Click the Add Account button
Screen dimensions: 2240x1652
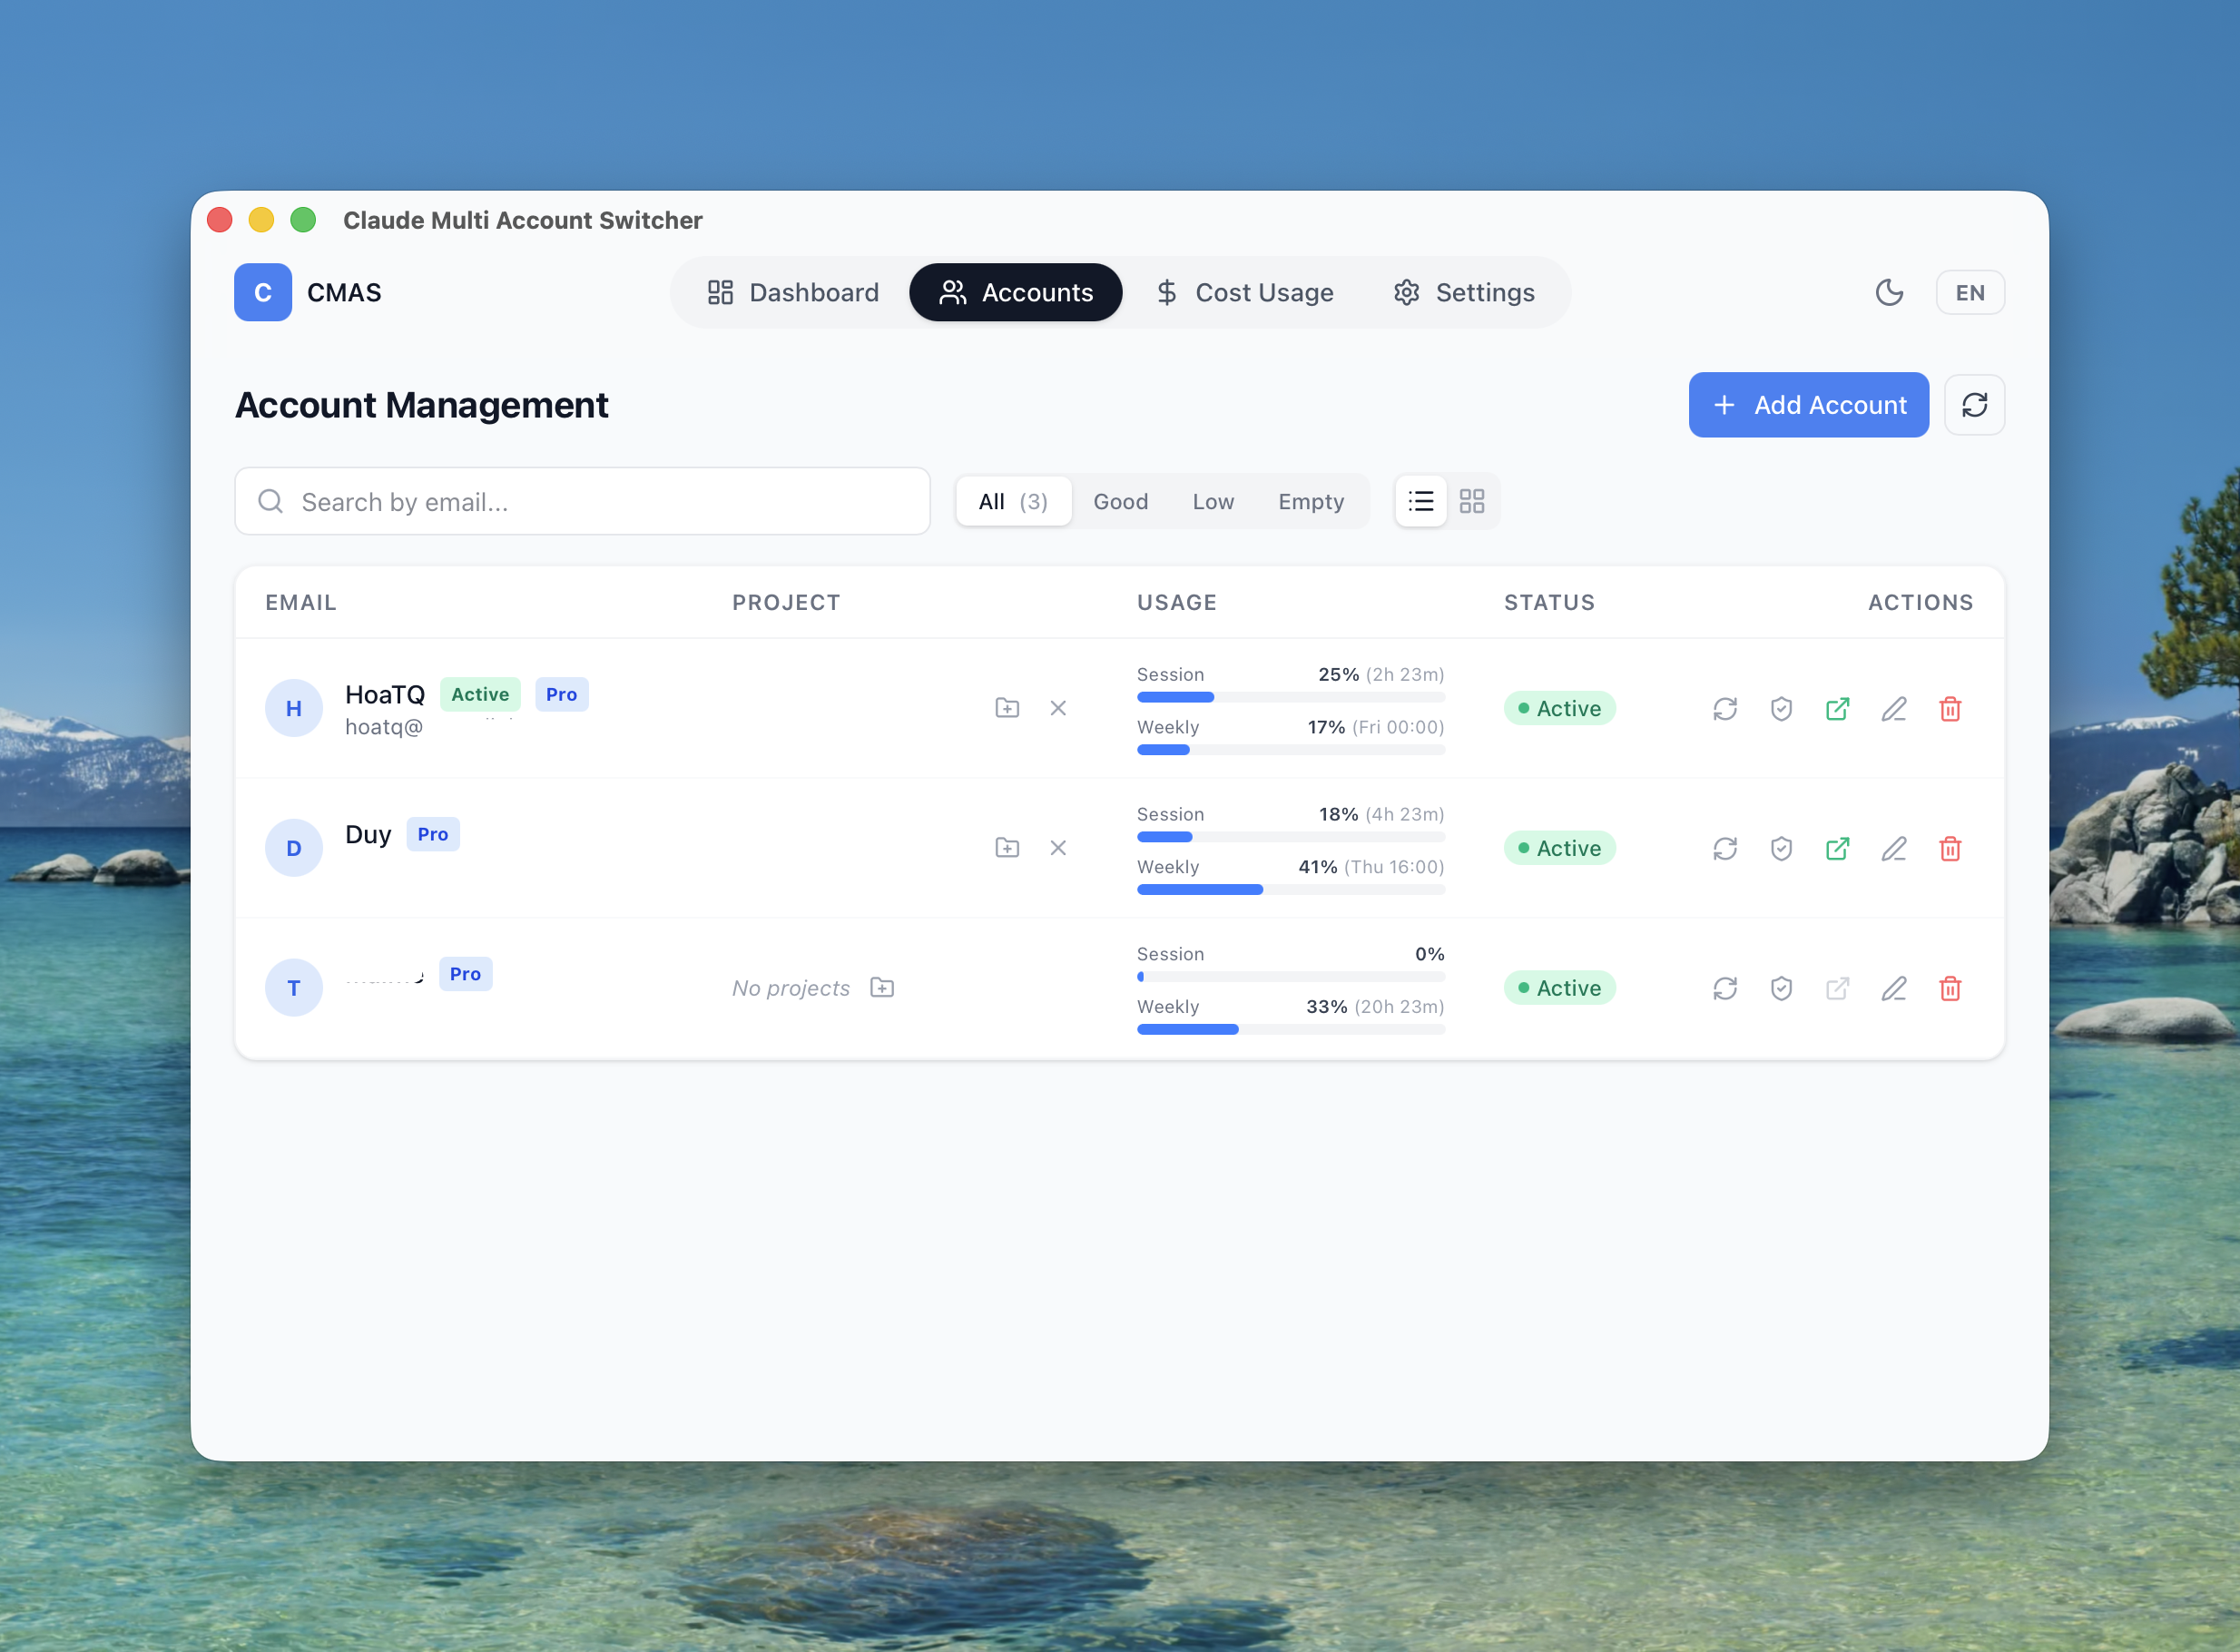pyautogui.click(x=1808, y=405)
